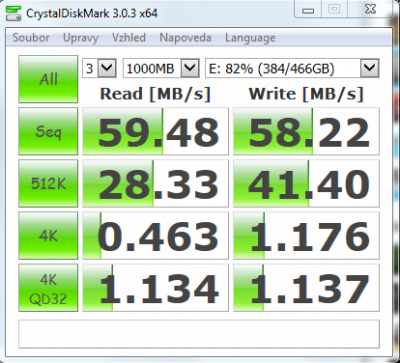
Task: Click the Seq read result 59.48
Action: pyautogui.click(x=156, y=131)
